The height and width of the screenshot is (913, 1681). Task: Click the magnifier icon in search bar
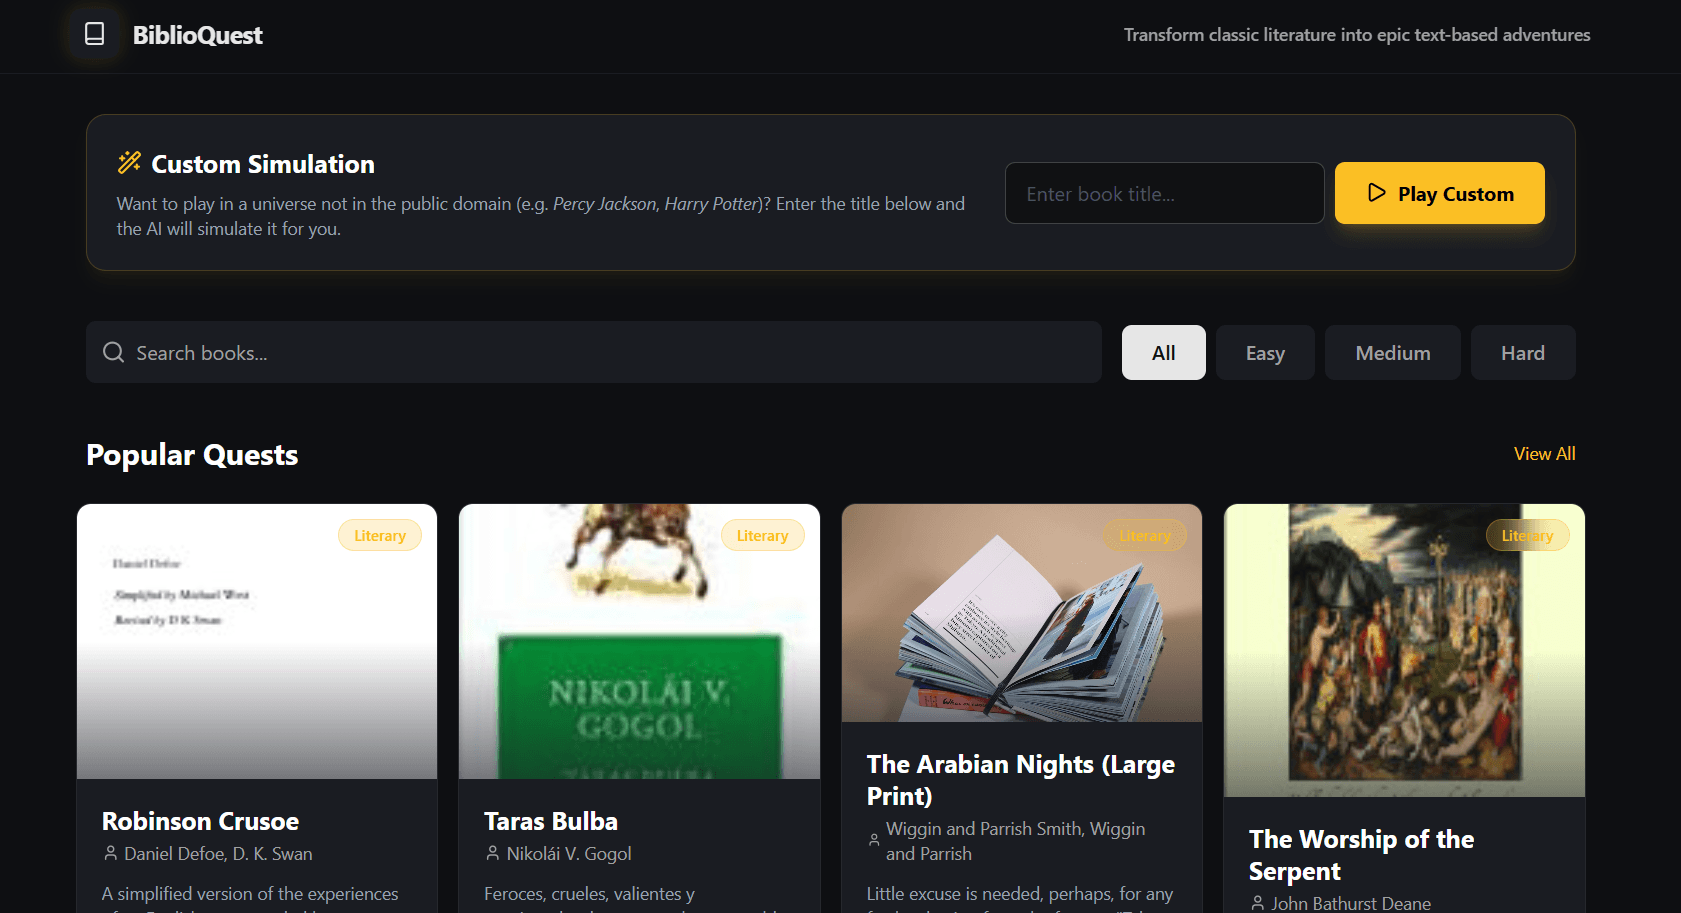(x=113, y=353)
